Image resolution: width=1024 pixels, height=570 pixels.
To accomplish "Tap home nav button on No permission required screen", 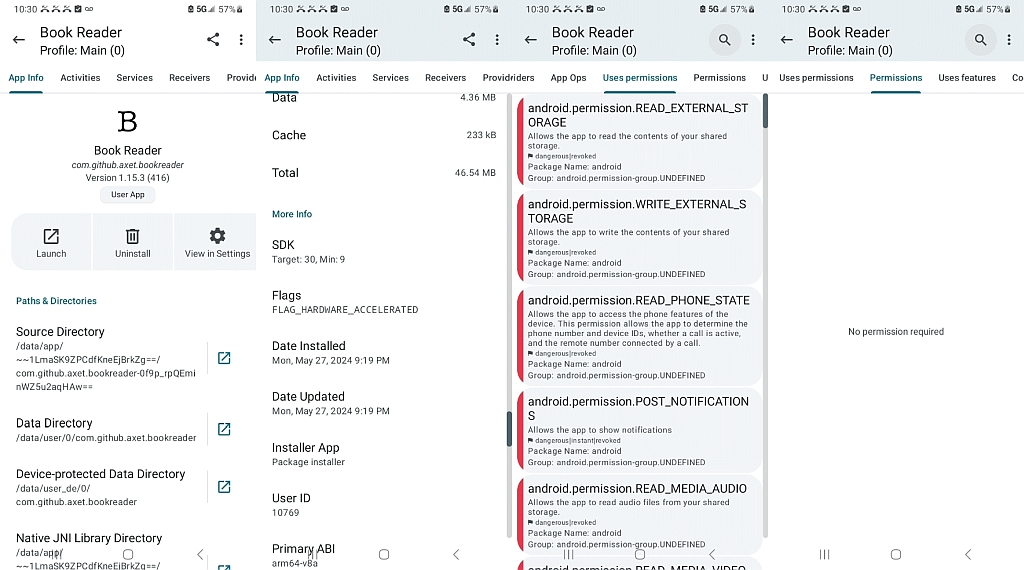I will click(x=896, y=554).
